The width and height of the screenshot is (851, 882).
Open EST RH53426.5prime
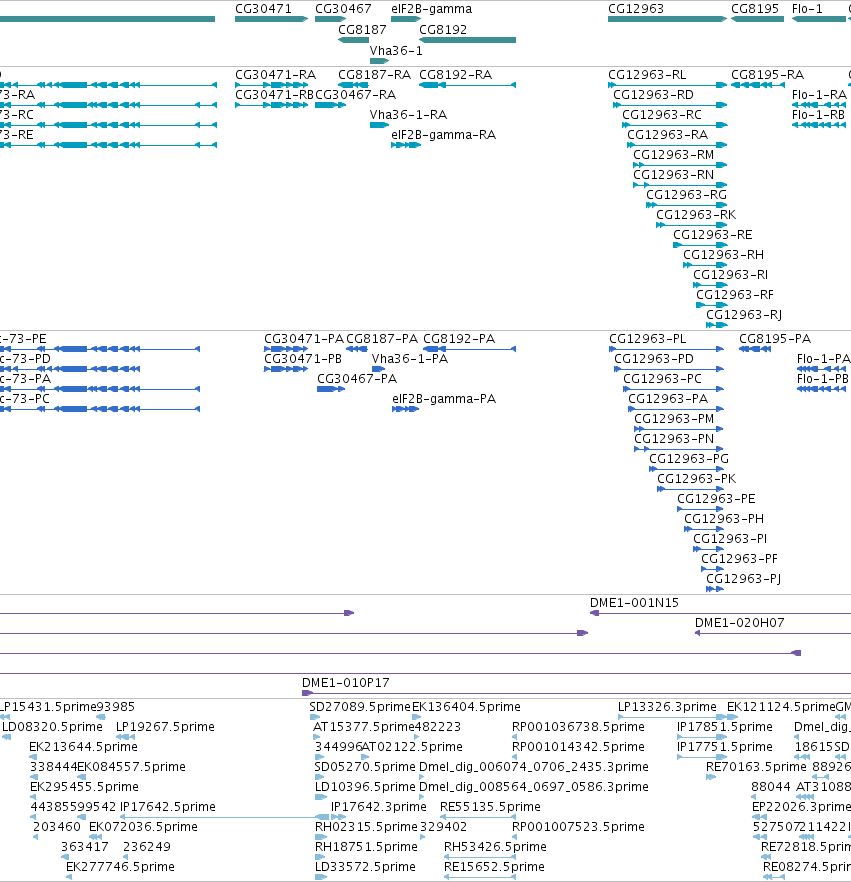[x=495, y=847]
